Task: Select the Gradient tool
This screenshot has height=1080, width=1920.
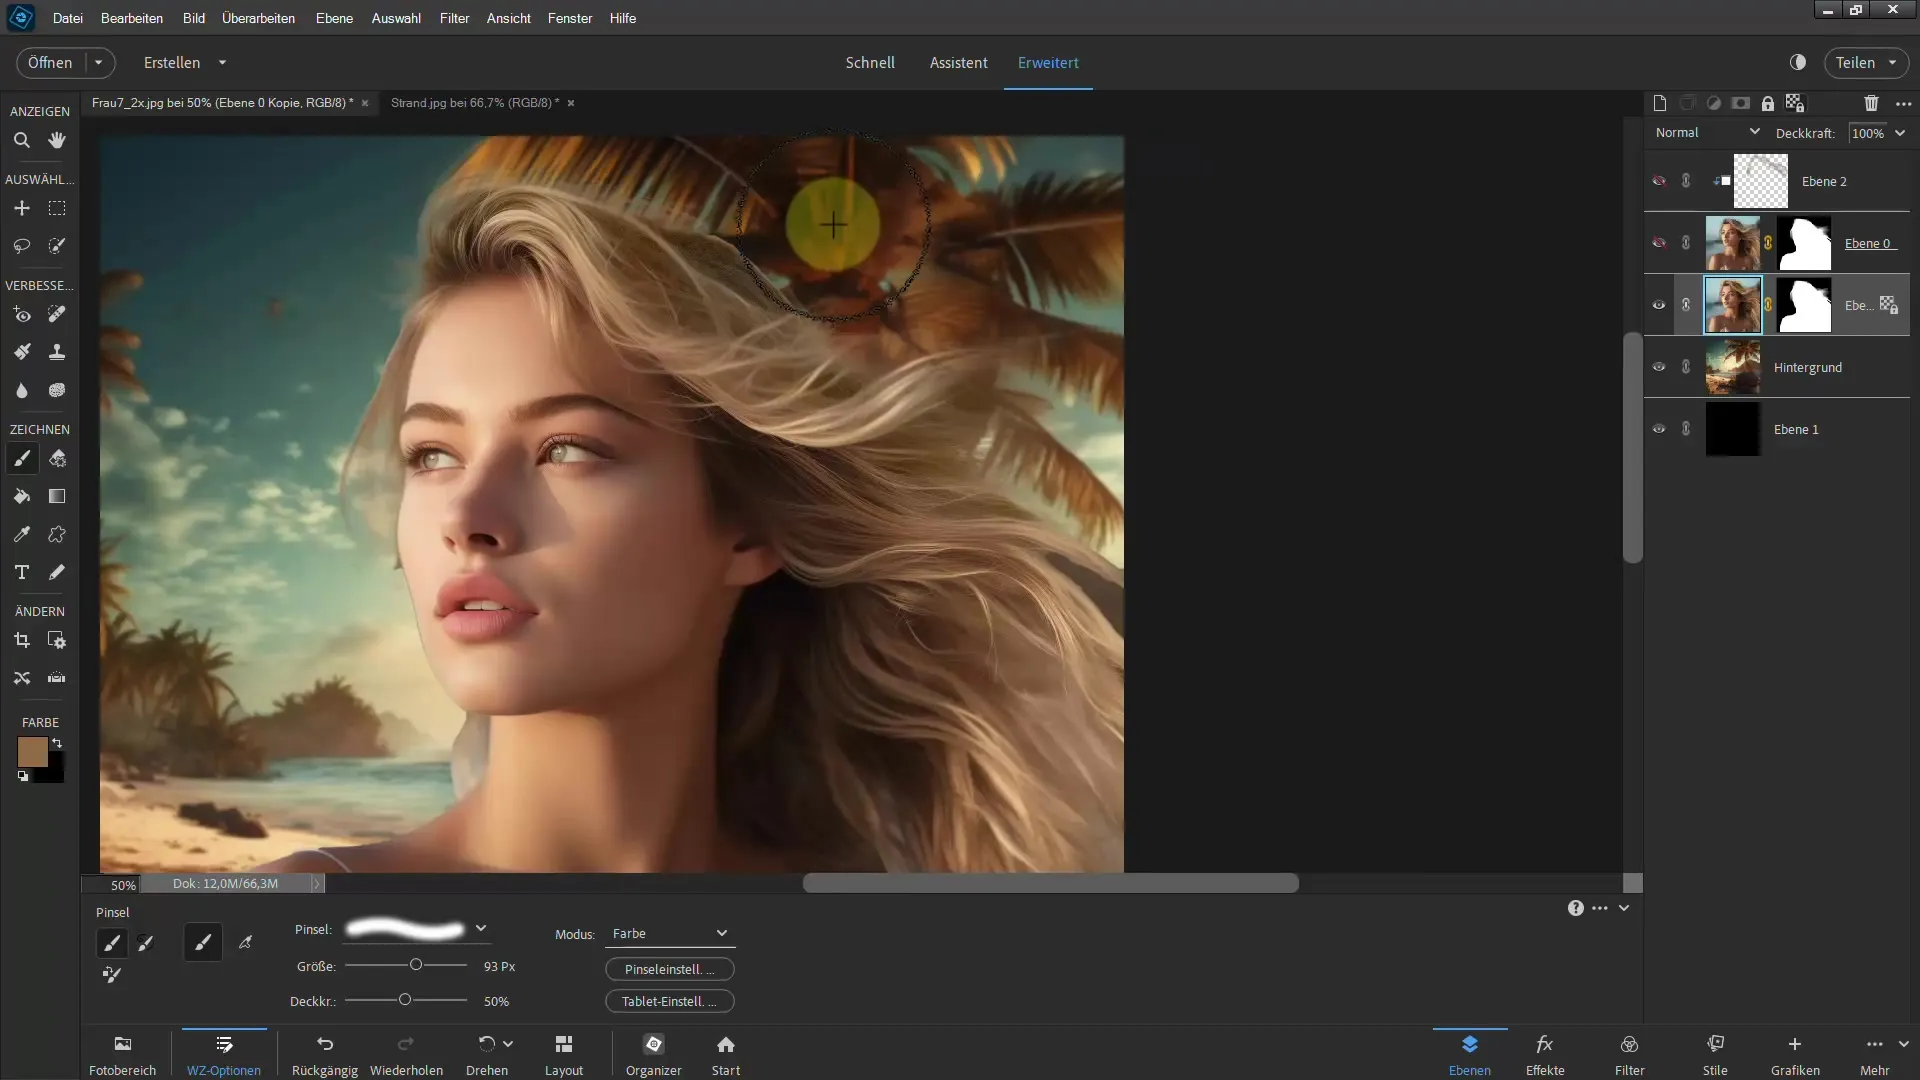Action: (x=57, y=496)
